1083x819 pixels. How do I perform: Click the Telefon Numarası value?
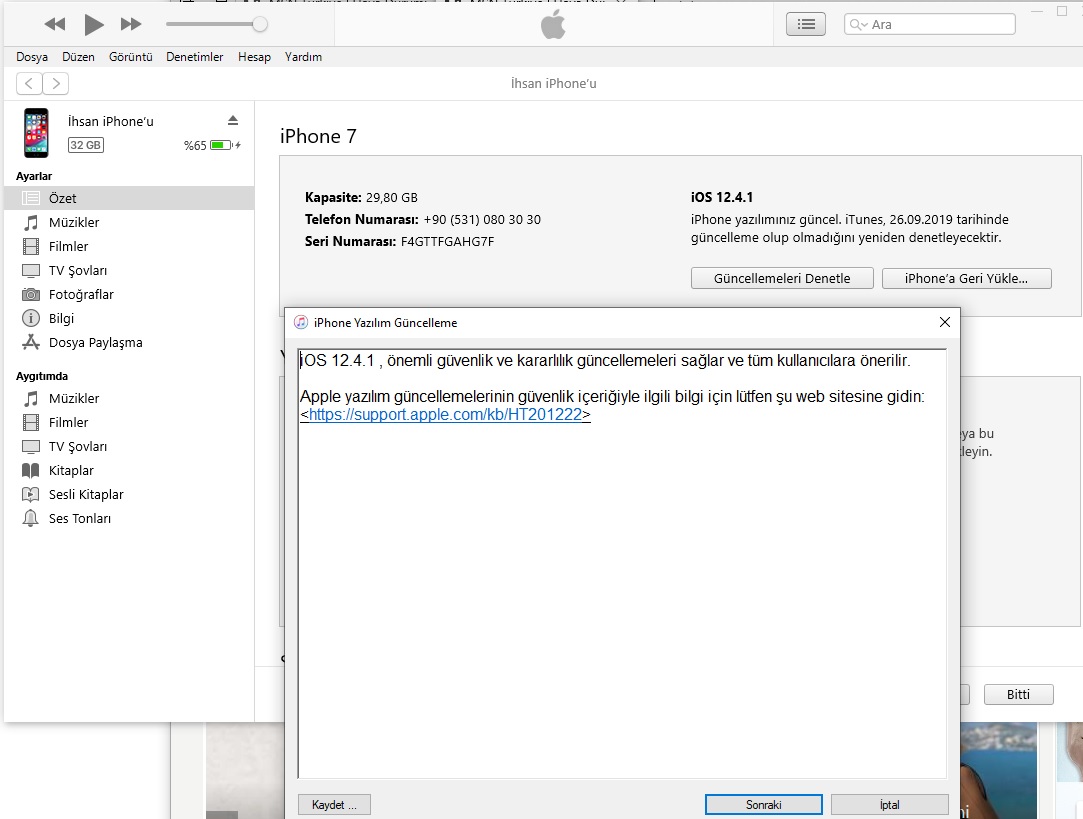[x=482, y=220]
